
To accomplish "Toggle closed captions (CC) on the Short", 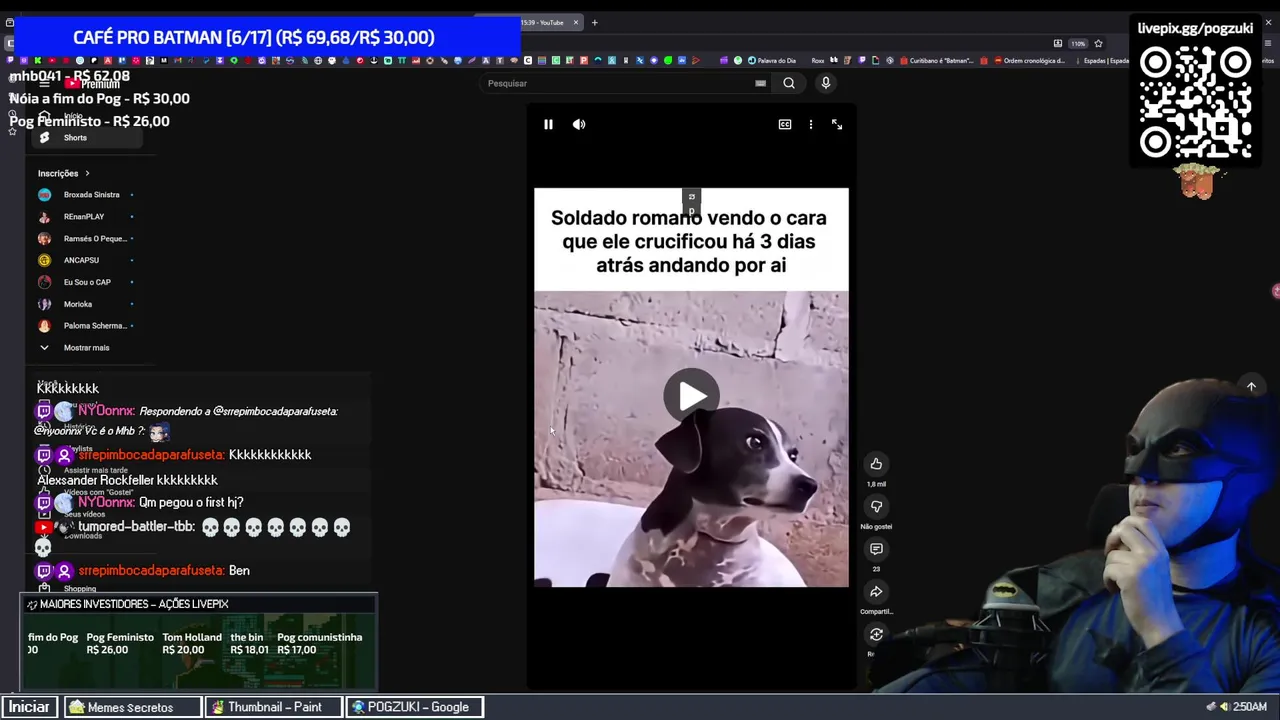I will click(785, 124).
